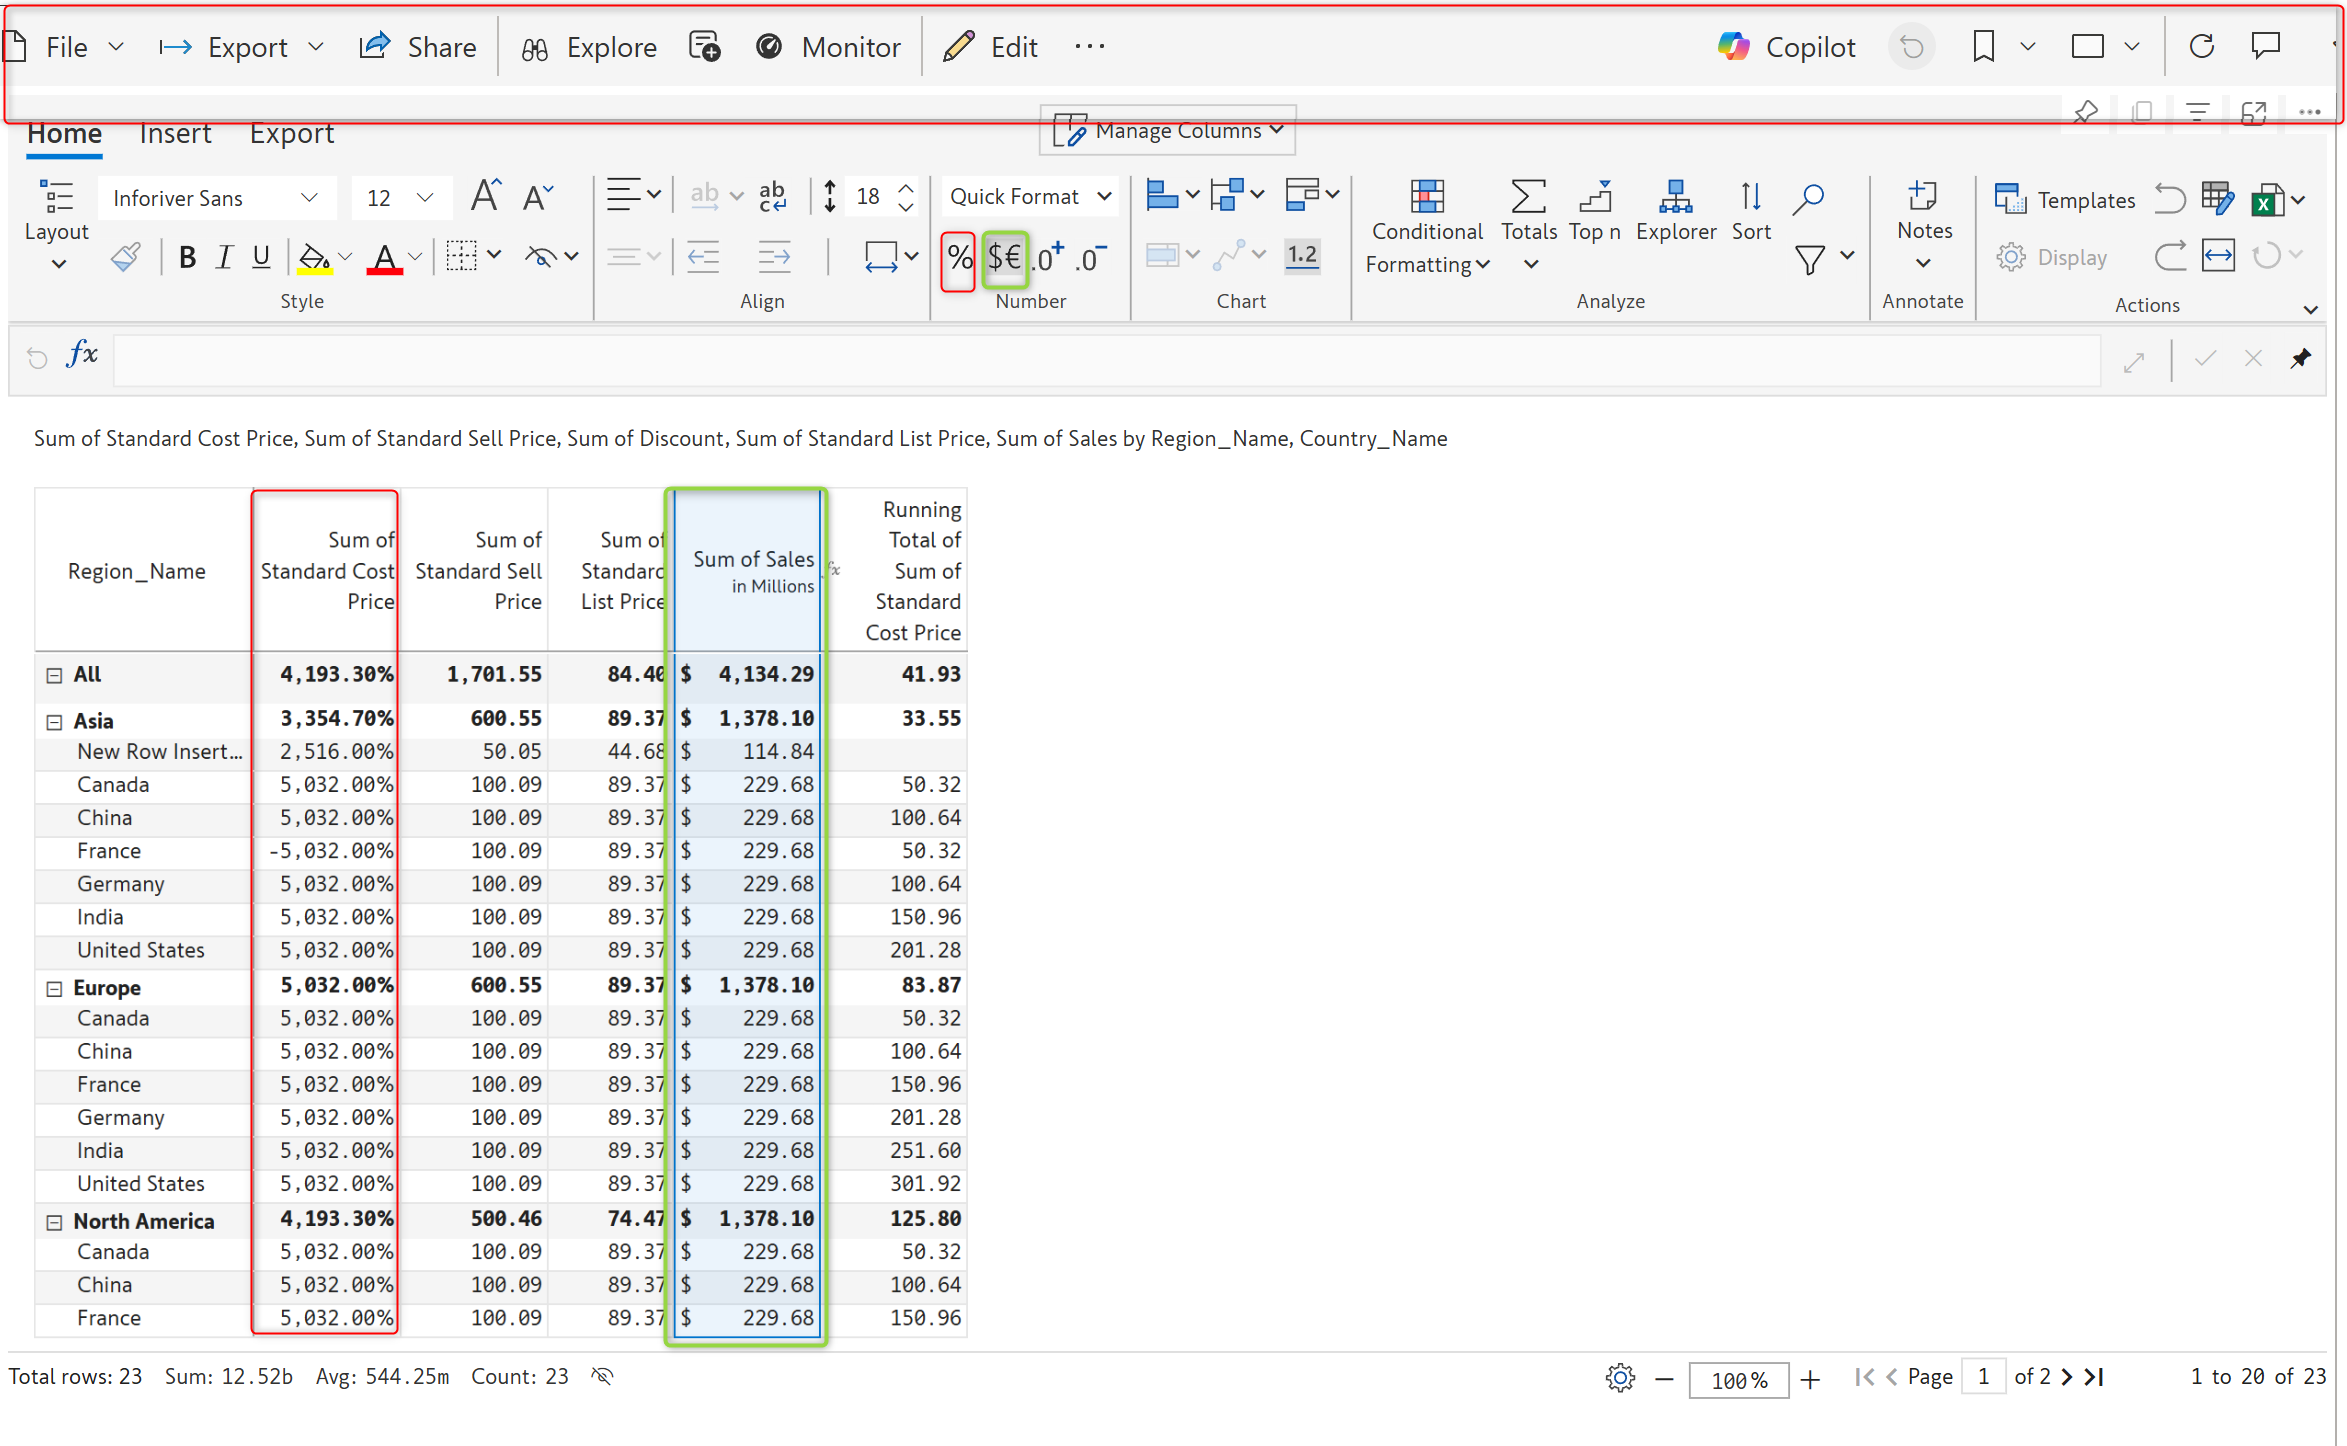Toggle bold text formatting
This screenshot has width=2347, height=1446.
tap(187, 258)
